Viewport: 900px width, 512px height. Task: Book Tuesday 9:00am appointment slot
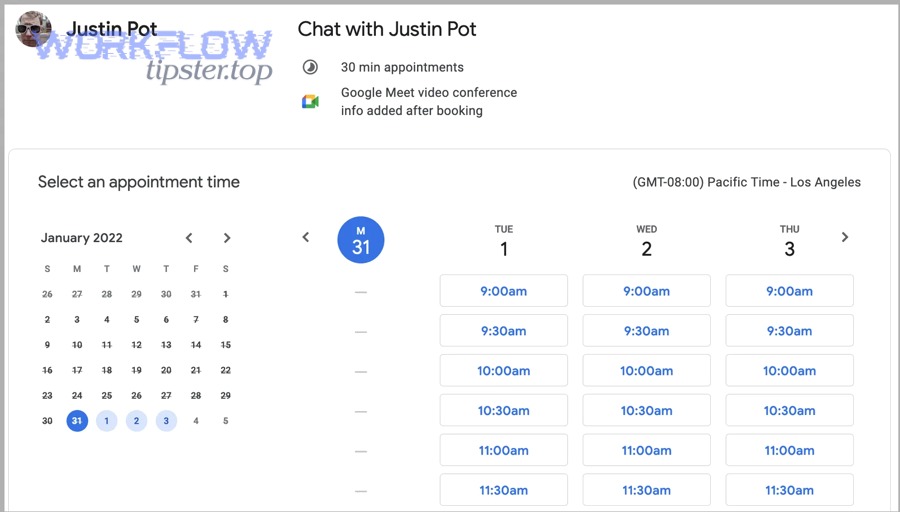pyautogui.click(x=503, y=291)
